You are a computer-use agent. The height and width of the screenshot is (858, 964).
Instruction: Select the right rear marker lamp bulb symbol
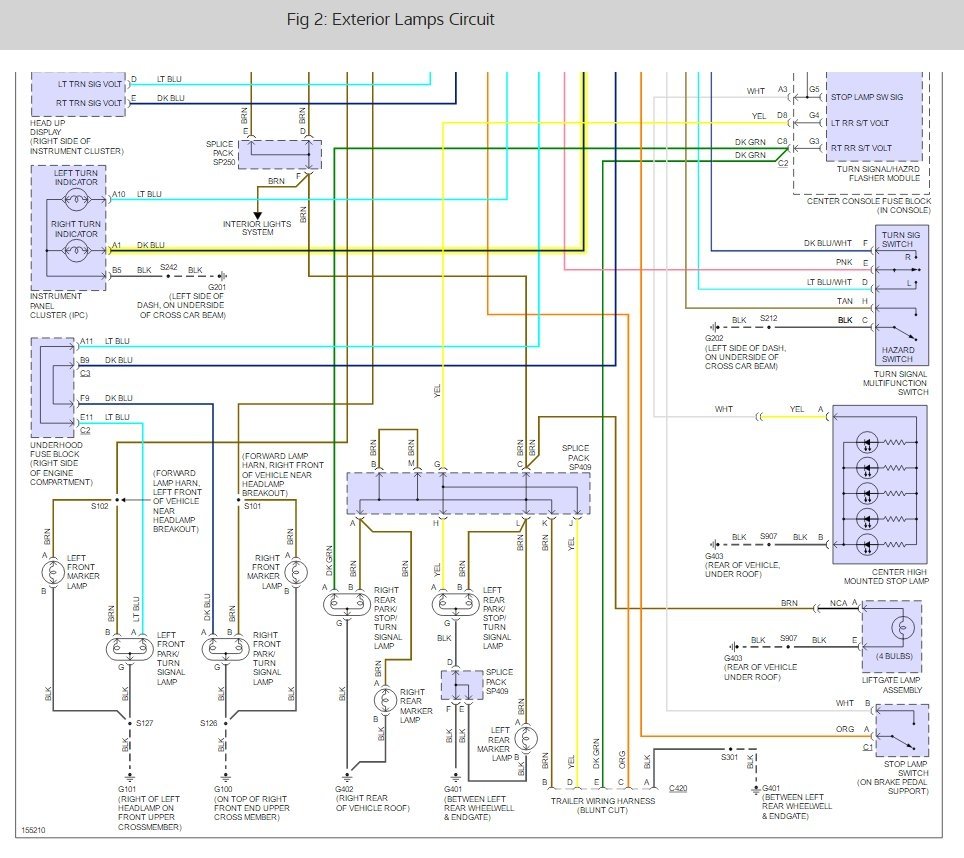pos(386,699)
